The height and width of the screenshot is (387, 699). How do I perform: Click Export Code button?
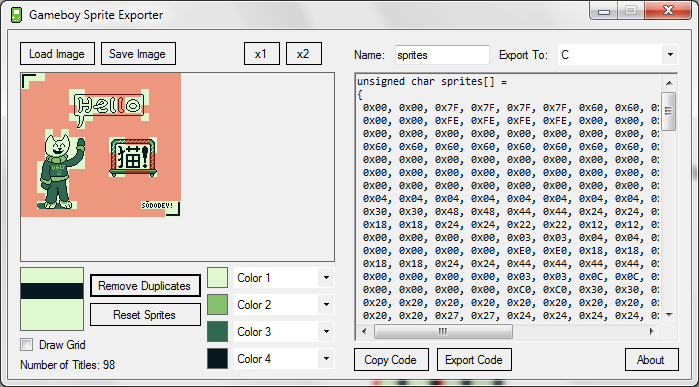click(x=474, y=360)
